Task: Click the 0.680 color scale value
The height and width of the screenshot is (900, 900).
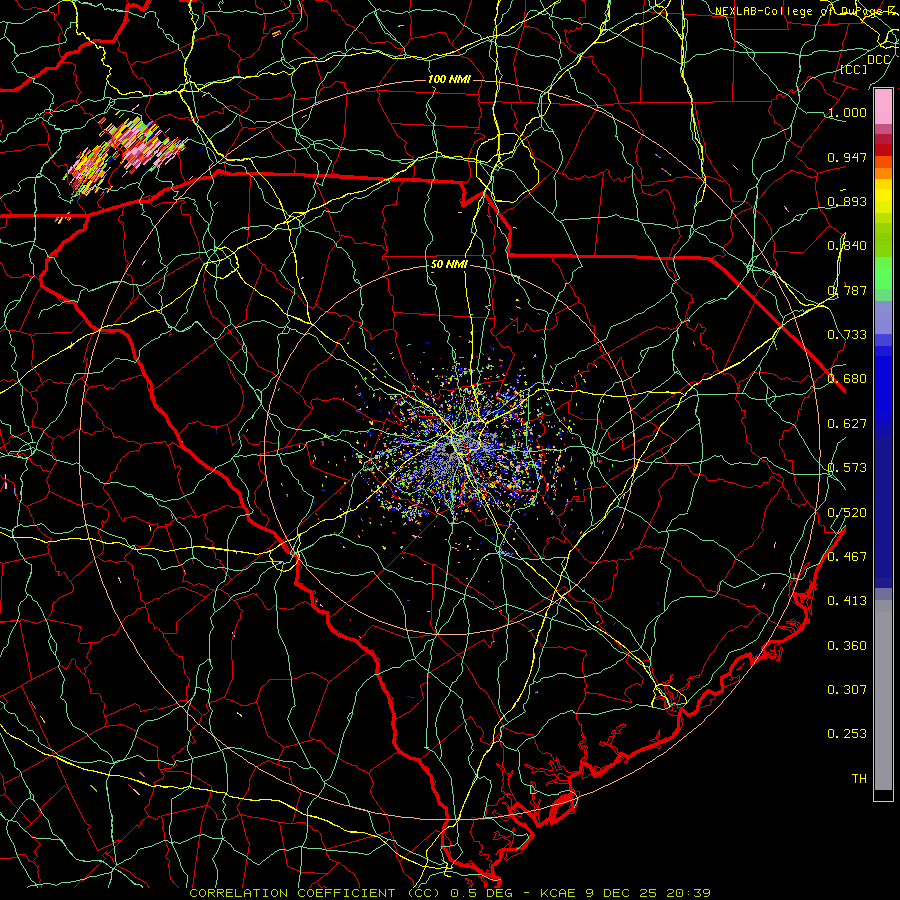Action: tap(847, 379)
